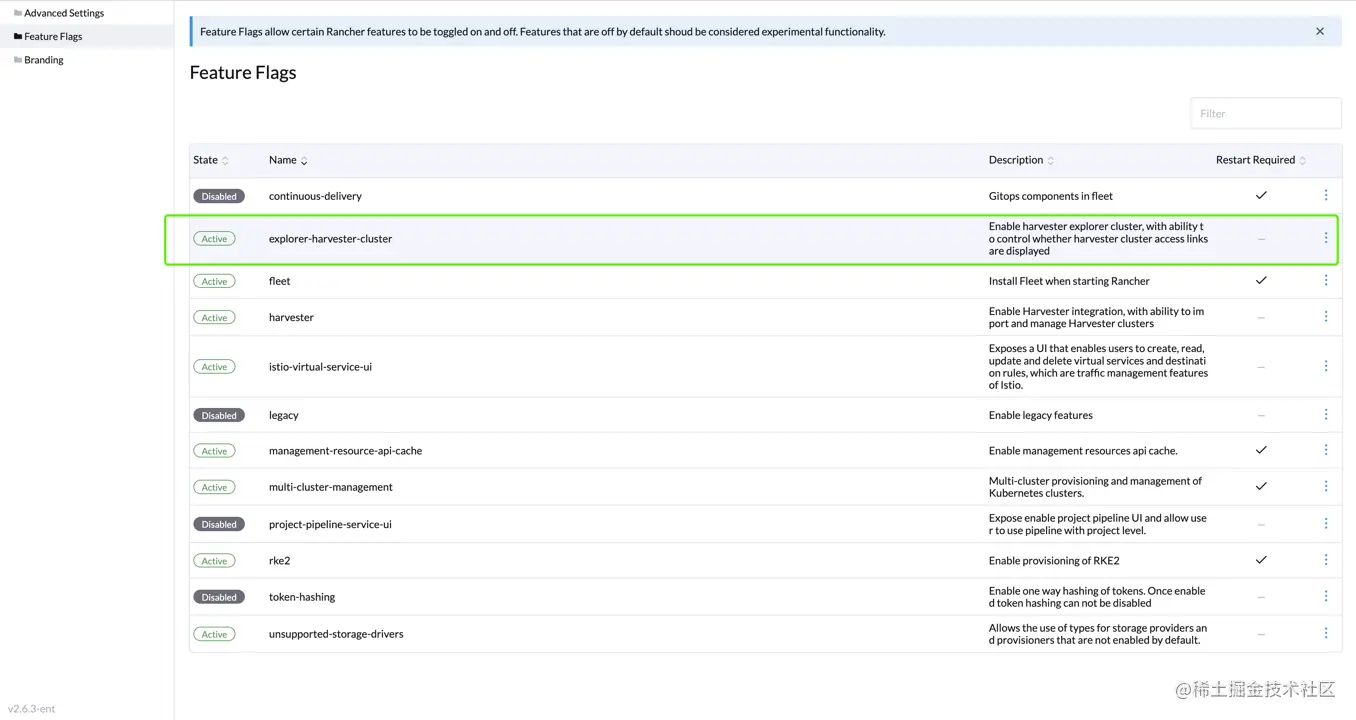1356x720 pixels.
Task: Click restart-required checkmark for rke2
Action: [1261, 560]
